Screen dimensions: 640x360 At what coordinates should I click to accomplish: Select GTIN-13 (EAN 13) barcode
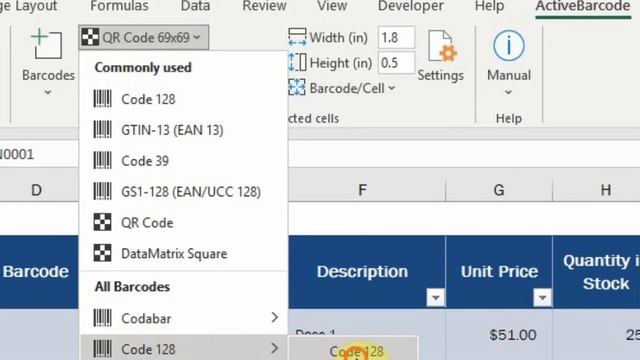[x=184, y=130]
